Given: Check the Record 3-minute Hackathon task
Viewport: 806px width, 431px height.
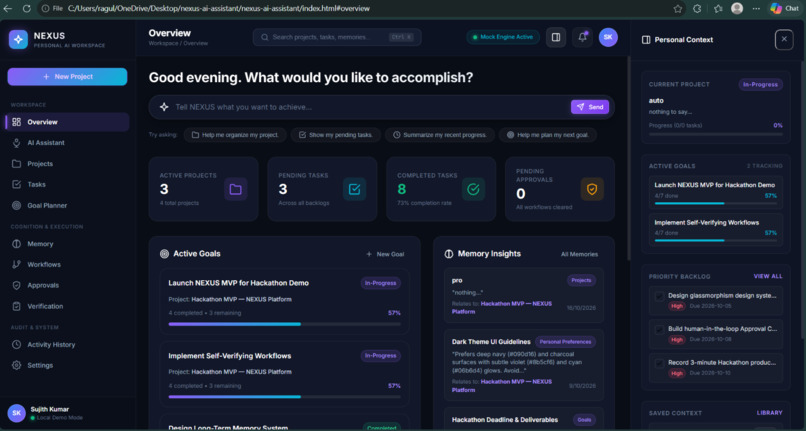Looking at the screenshot, I should pyautogui.click(x=660, y=363).
